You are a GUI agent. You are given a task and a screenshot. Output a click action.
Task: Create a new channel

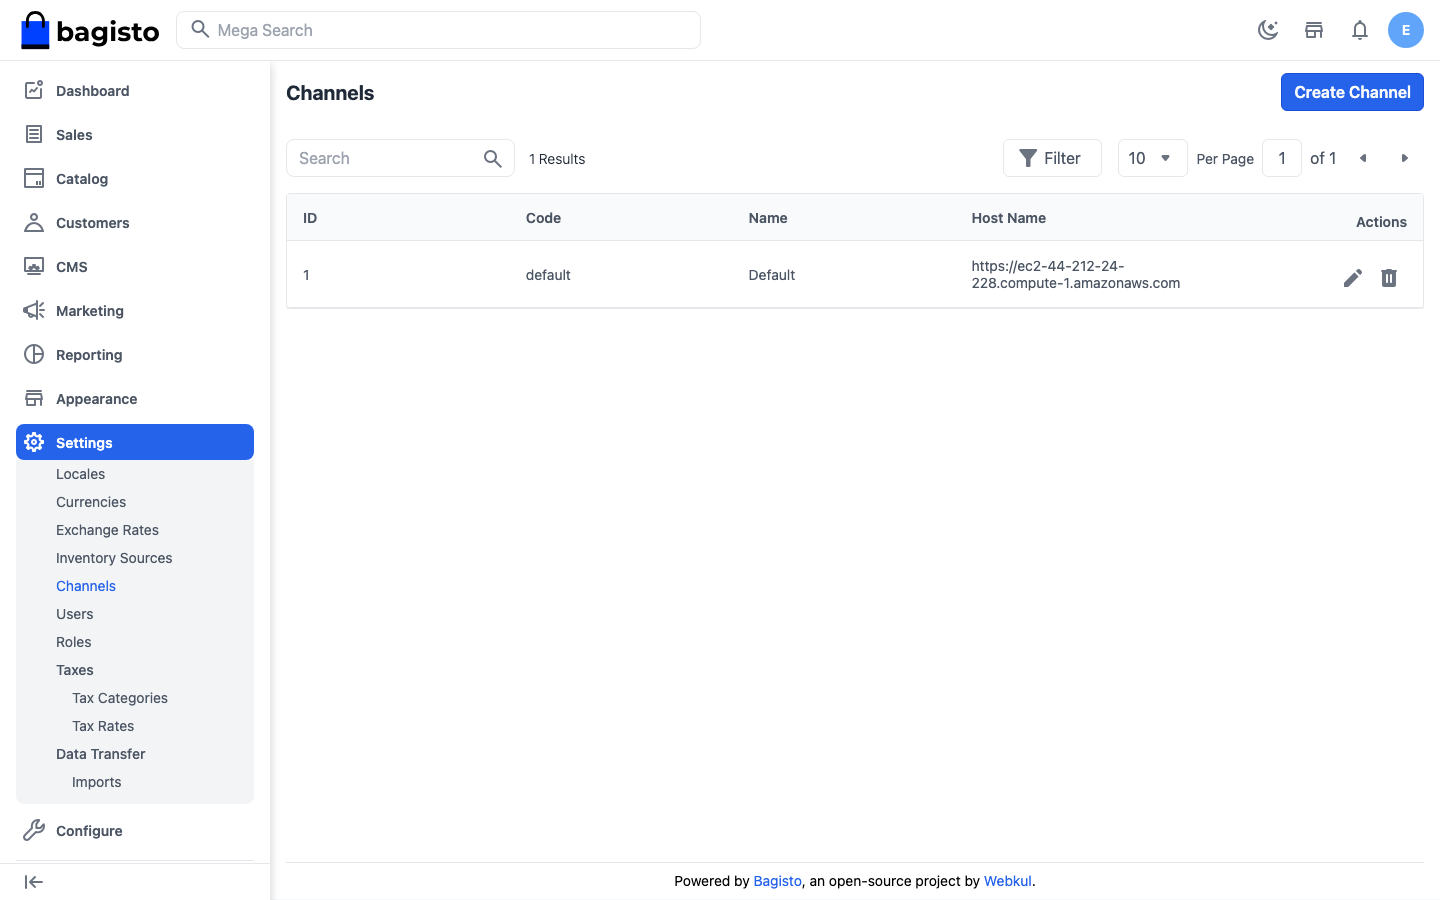(1352, 92)
